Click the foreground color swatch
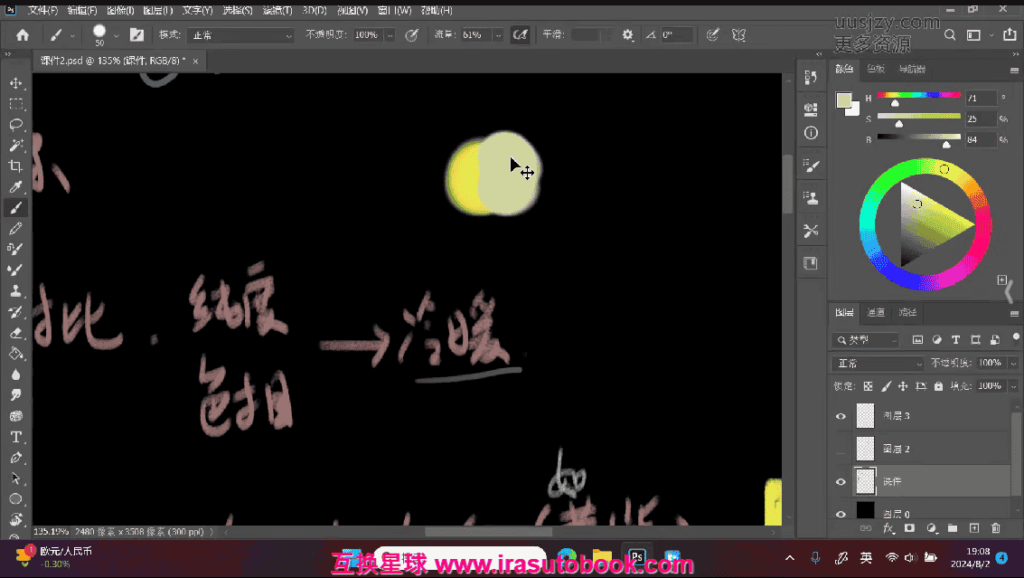Viewport: 1024px width, 578px height. click(x=844, y=101)
